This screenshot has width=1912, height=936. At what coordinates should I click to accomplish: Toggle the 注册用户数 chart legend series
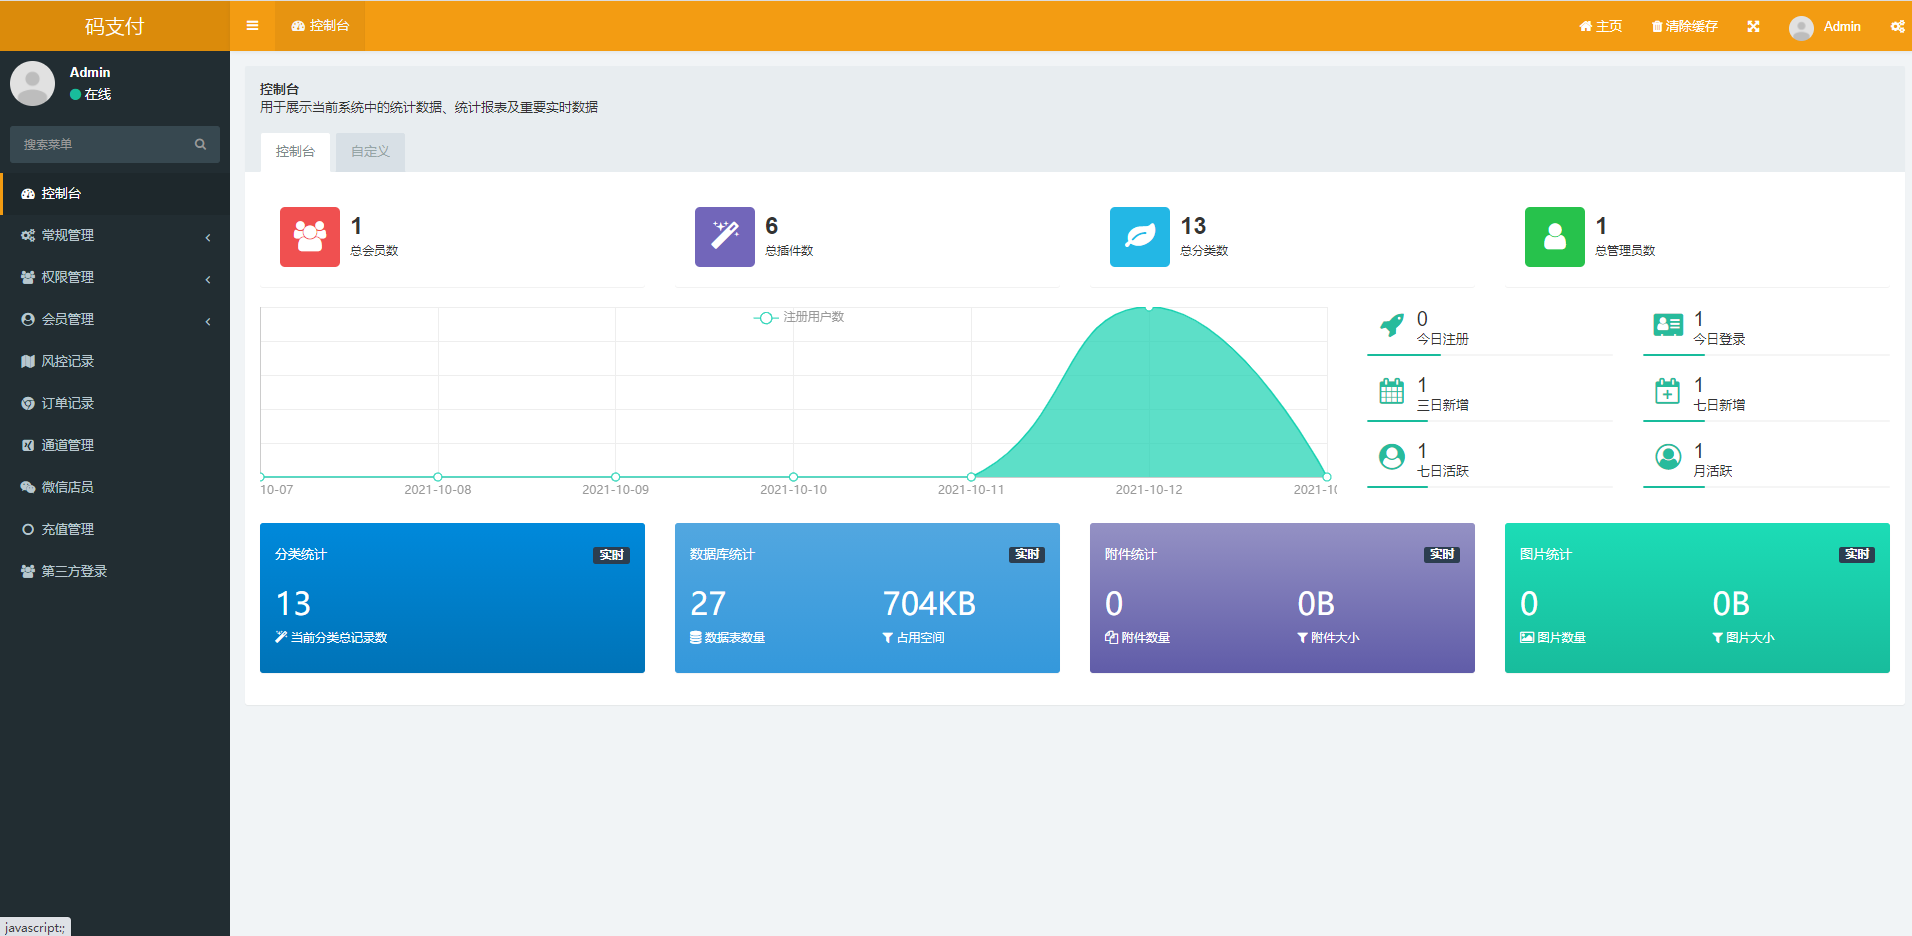(799, 317)
